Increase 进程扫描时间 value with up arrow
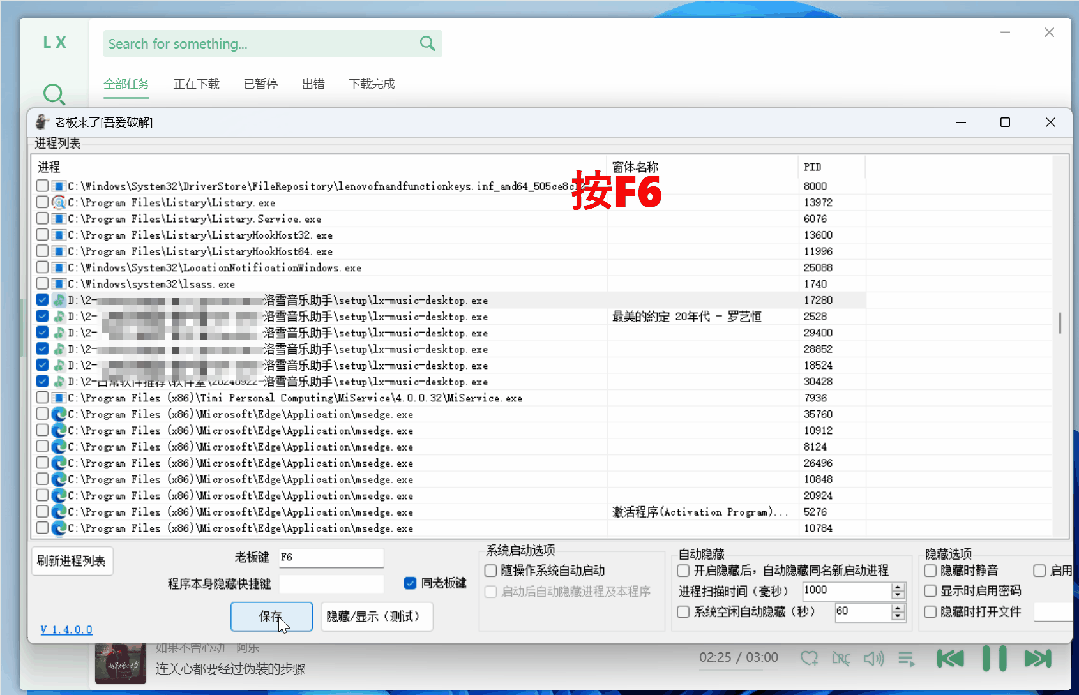Screen dimensions: 1079x695 click(898, 587)
